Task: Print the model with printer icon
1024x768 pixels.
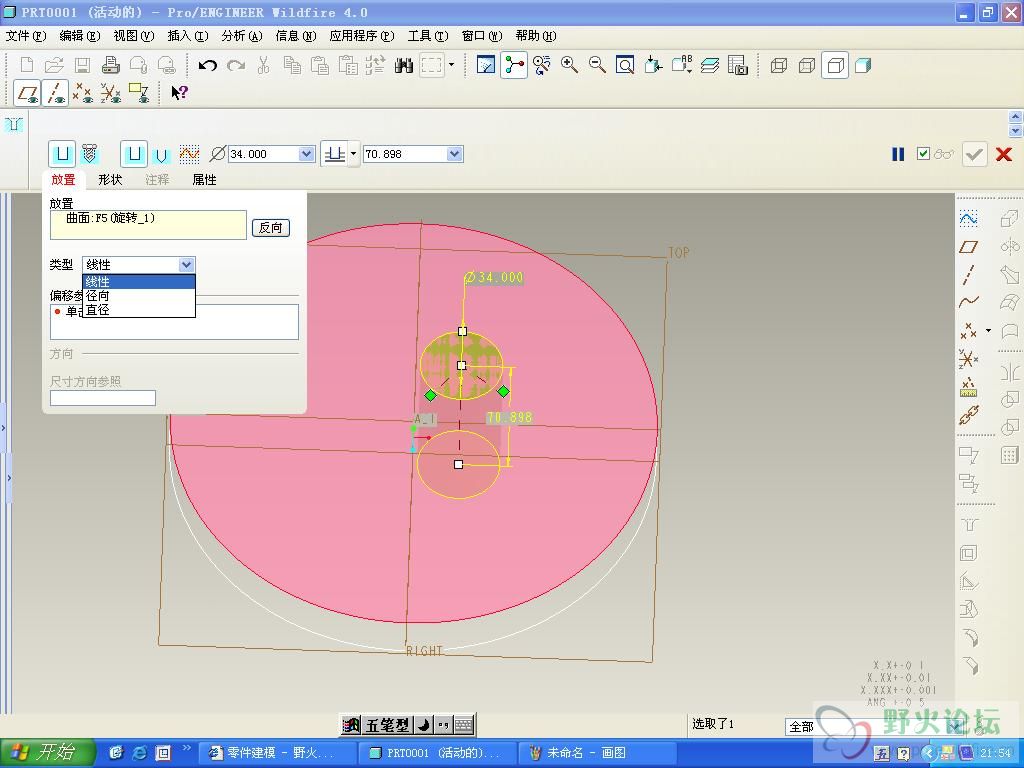Action: 110,65
